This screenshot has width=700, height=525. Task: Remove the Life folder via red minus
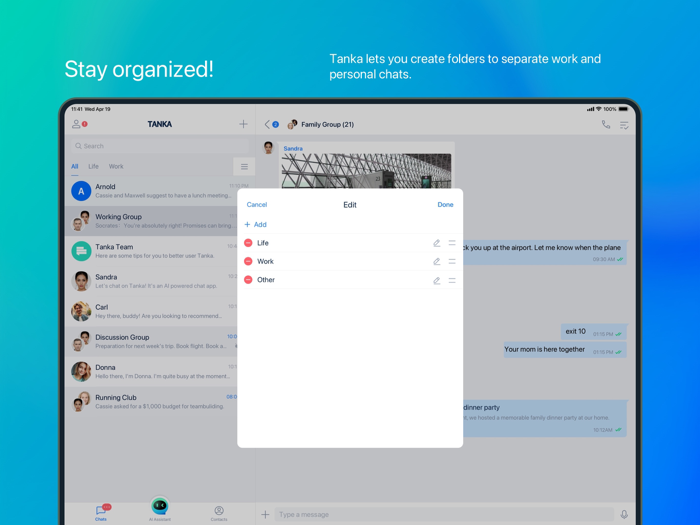point(248,243)
